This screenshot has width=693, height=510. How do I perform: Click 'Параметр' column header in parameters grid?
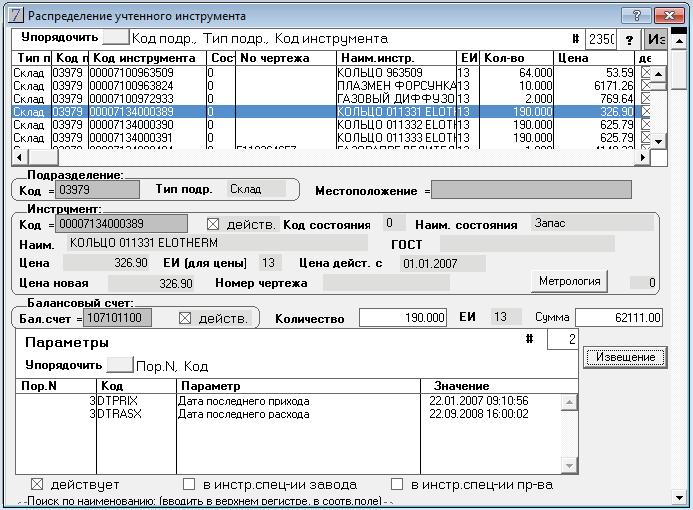[298, 386]
